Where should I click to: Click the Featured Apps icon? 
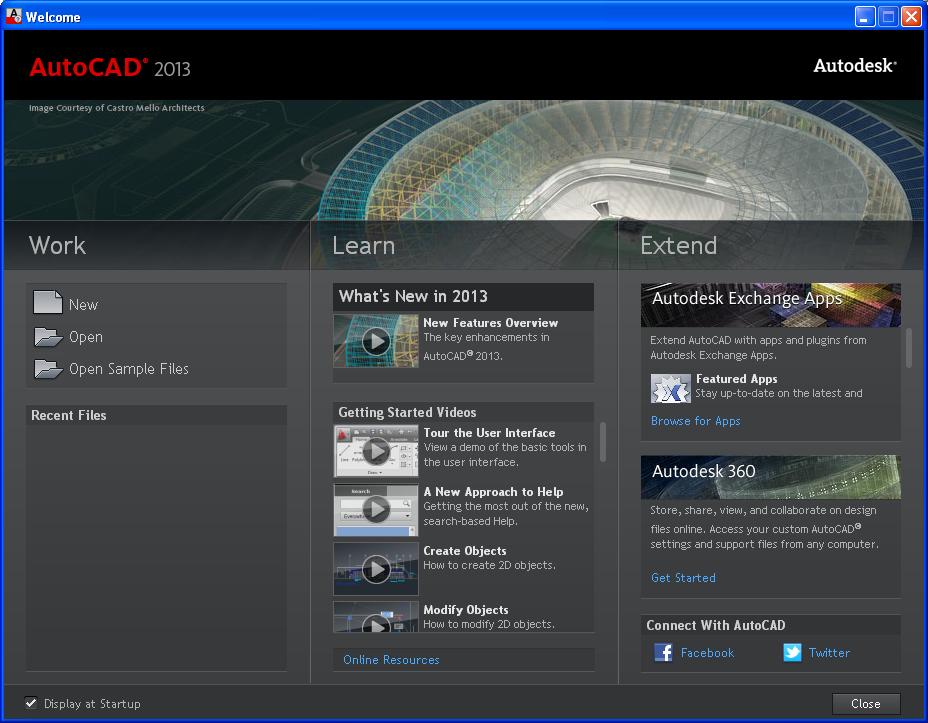pos(671,388)
